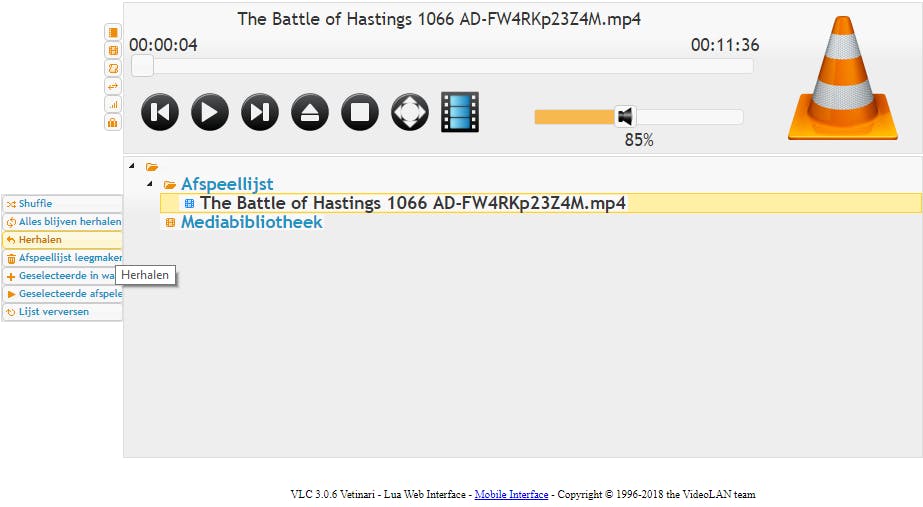The width and height of the screenshot is (923, 507).
Task: Open the equalizer signal bars icon
Action: pyautogui.click(x=113, y=105)
